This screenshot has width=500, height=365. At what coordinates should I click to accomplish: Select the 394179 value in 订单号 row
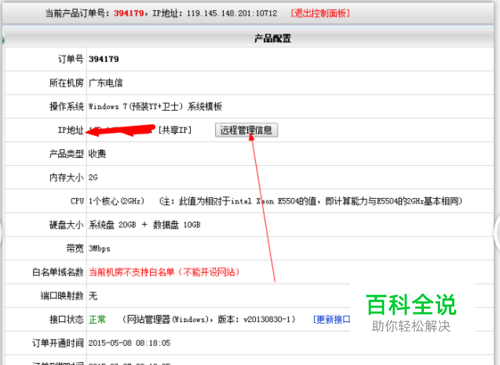[x=104, y=59]
